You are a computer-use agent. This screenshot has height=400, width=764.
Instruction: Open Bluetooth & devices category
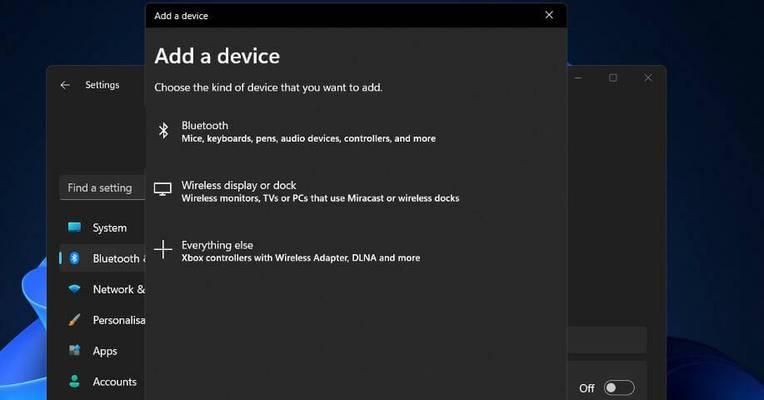[x=102, y=258]
